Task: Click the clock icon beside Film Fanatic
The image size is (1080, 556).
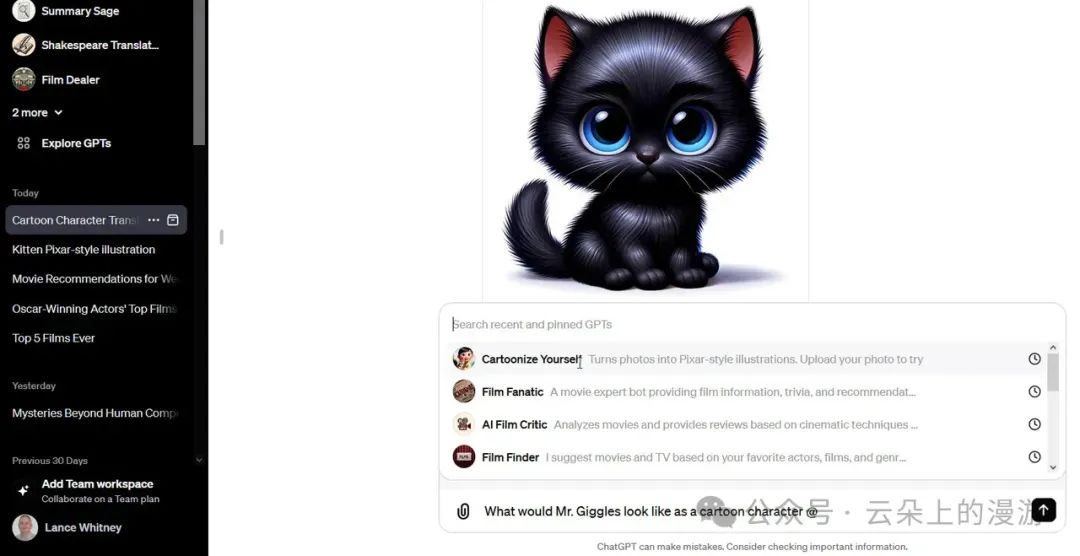Action: tap(1035, 391)
